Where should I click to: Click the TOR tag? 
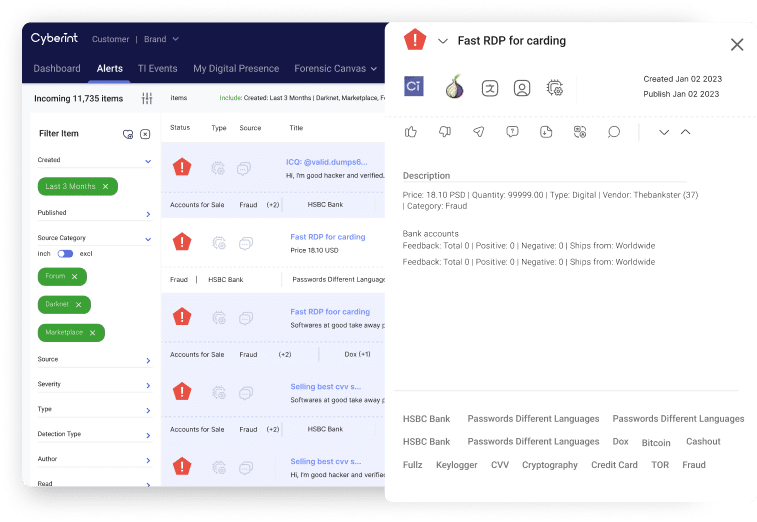[x=660, y=465]
